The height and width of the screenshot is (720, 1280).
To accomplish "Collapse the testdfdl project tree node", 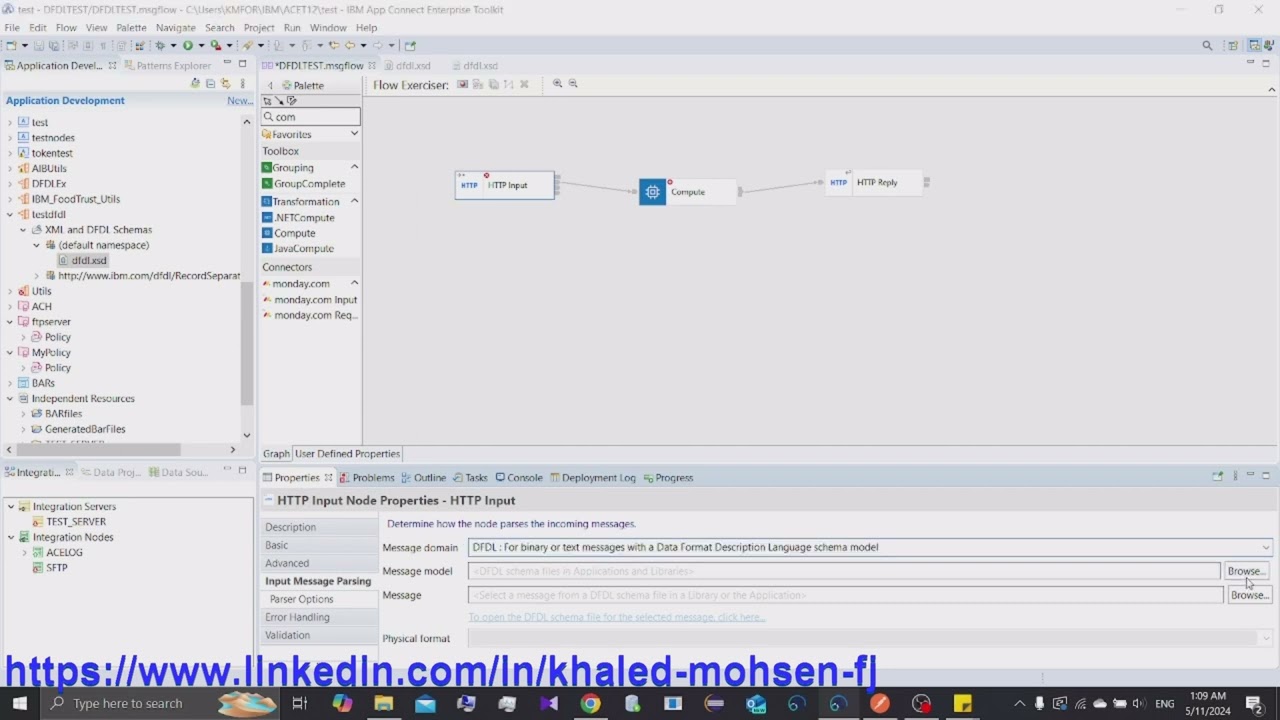I will click(10, 214).
